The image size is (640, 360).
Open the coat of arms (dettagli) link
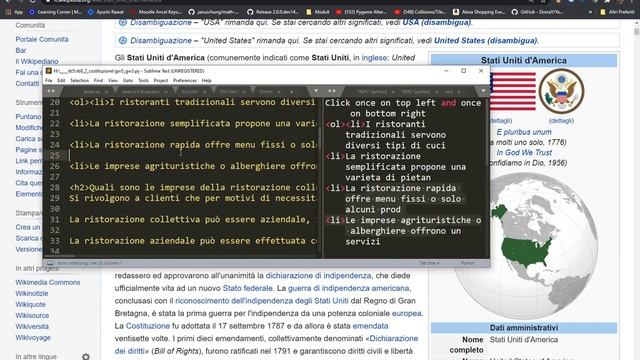coord(561,121)
